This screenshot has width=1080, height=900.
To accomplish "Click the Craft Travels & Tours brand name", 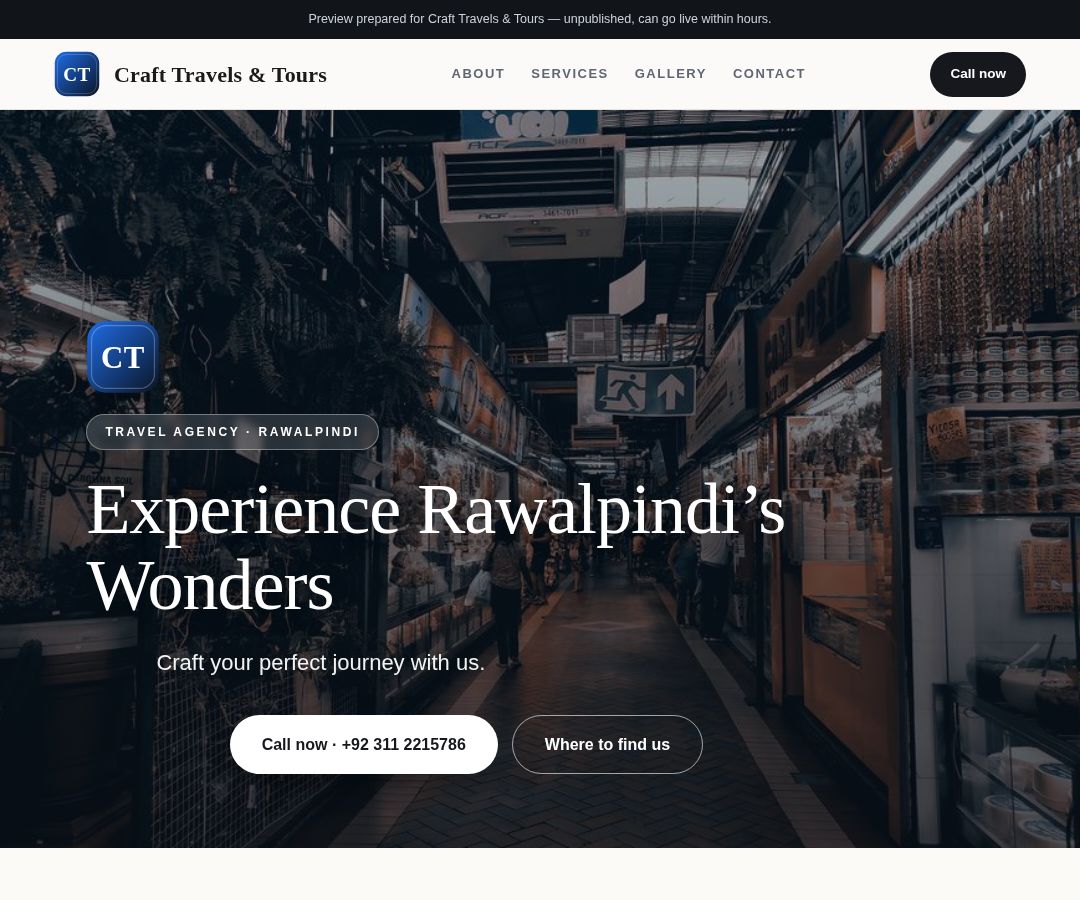I will pyautogui.click(x=220, y=74).
